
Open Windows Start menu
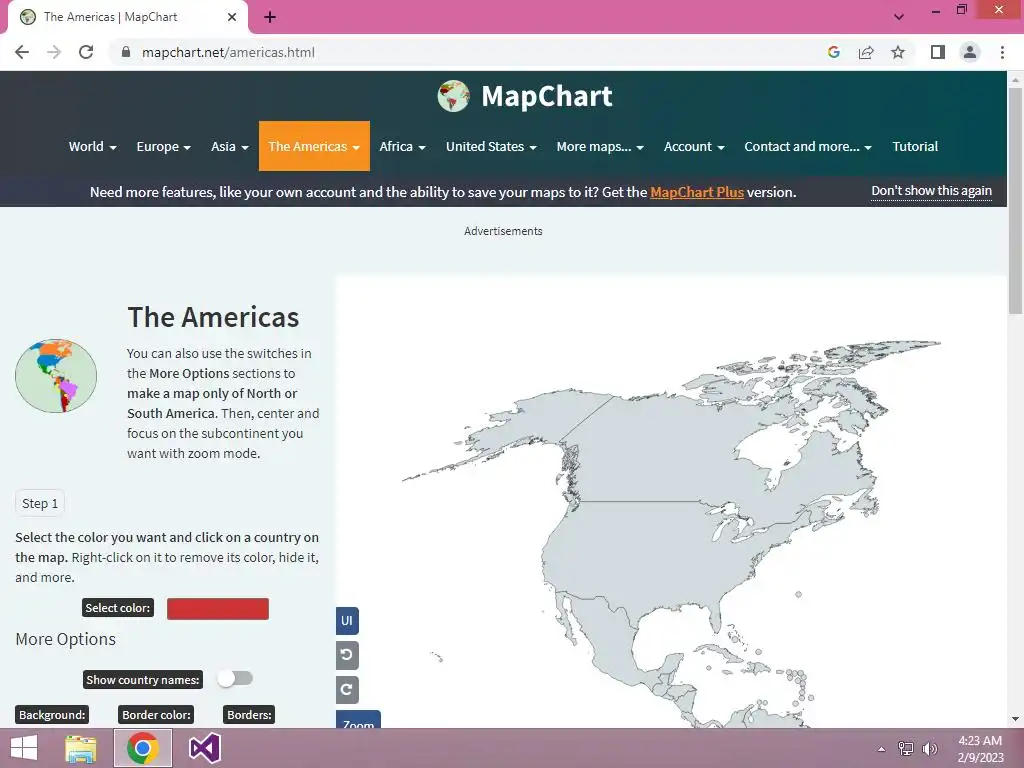click(24, 748)
